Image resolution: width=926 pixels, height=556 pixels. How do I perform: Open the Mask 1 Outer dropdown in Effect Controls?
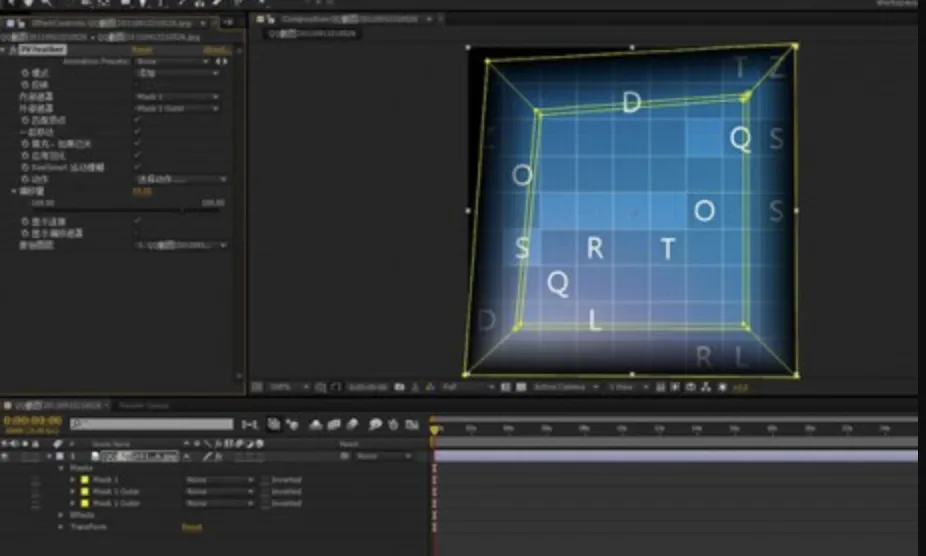click(177, 108)
